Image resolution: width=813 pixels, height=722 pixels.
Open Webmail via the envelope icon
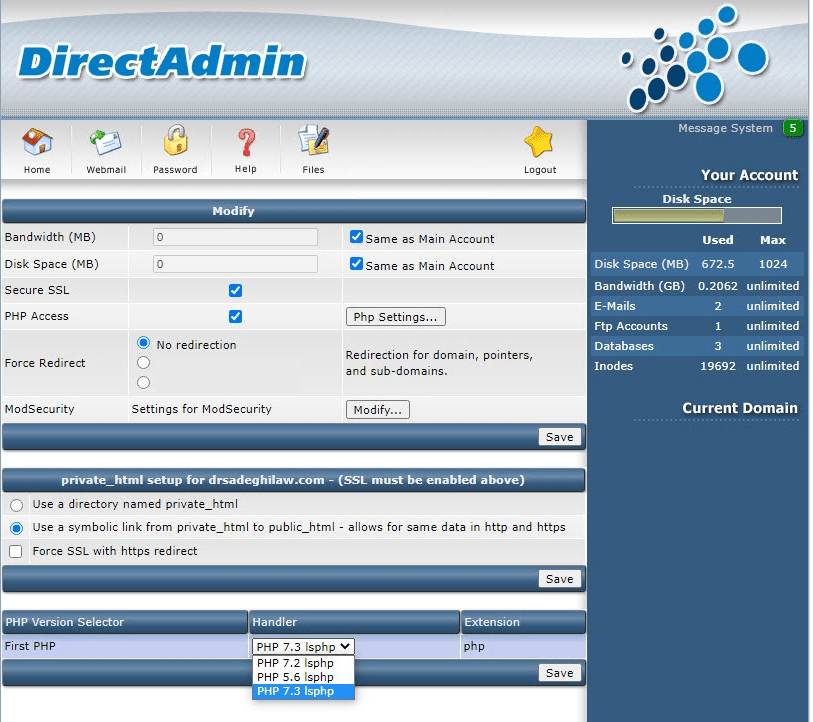(106, 143)
